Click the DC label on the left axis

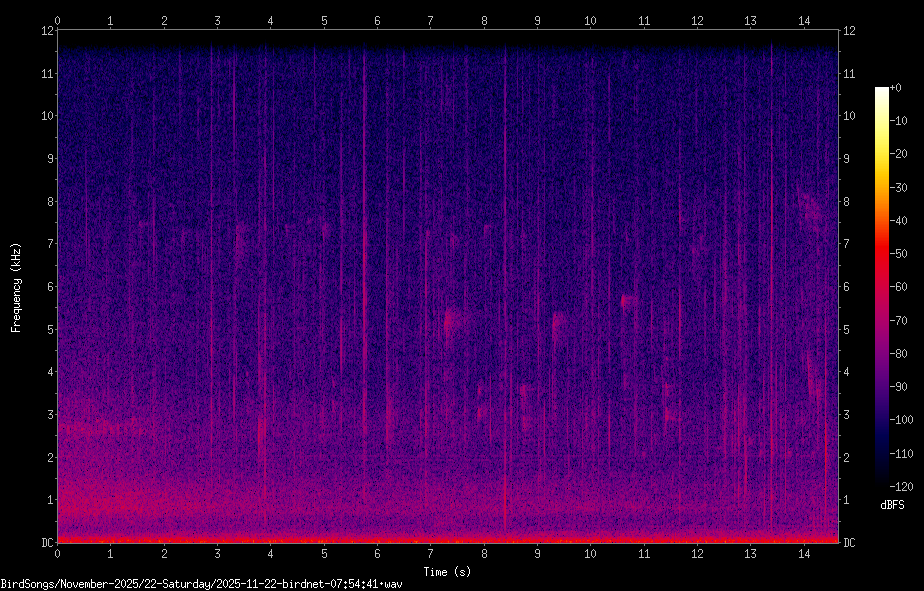45,543
